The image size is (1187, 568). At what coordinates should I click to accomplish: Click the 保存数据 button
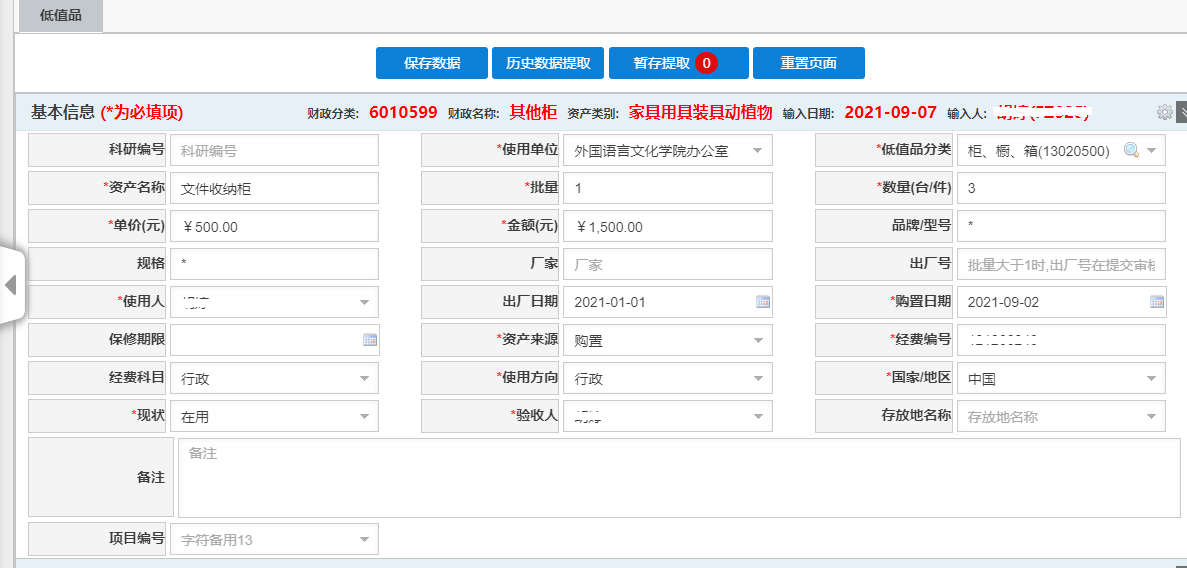[432, 63]
